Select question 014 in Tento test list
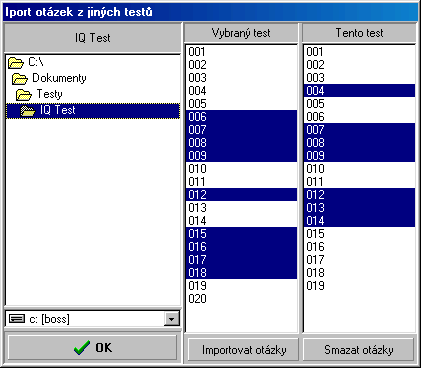Viewport: 421px width, 368px height. (x=360, y=221)
